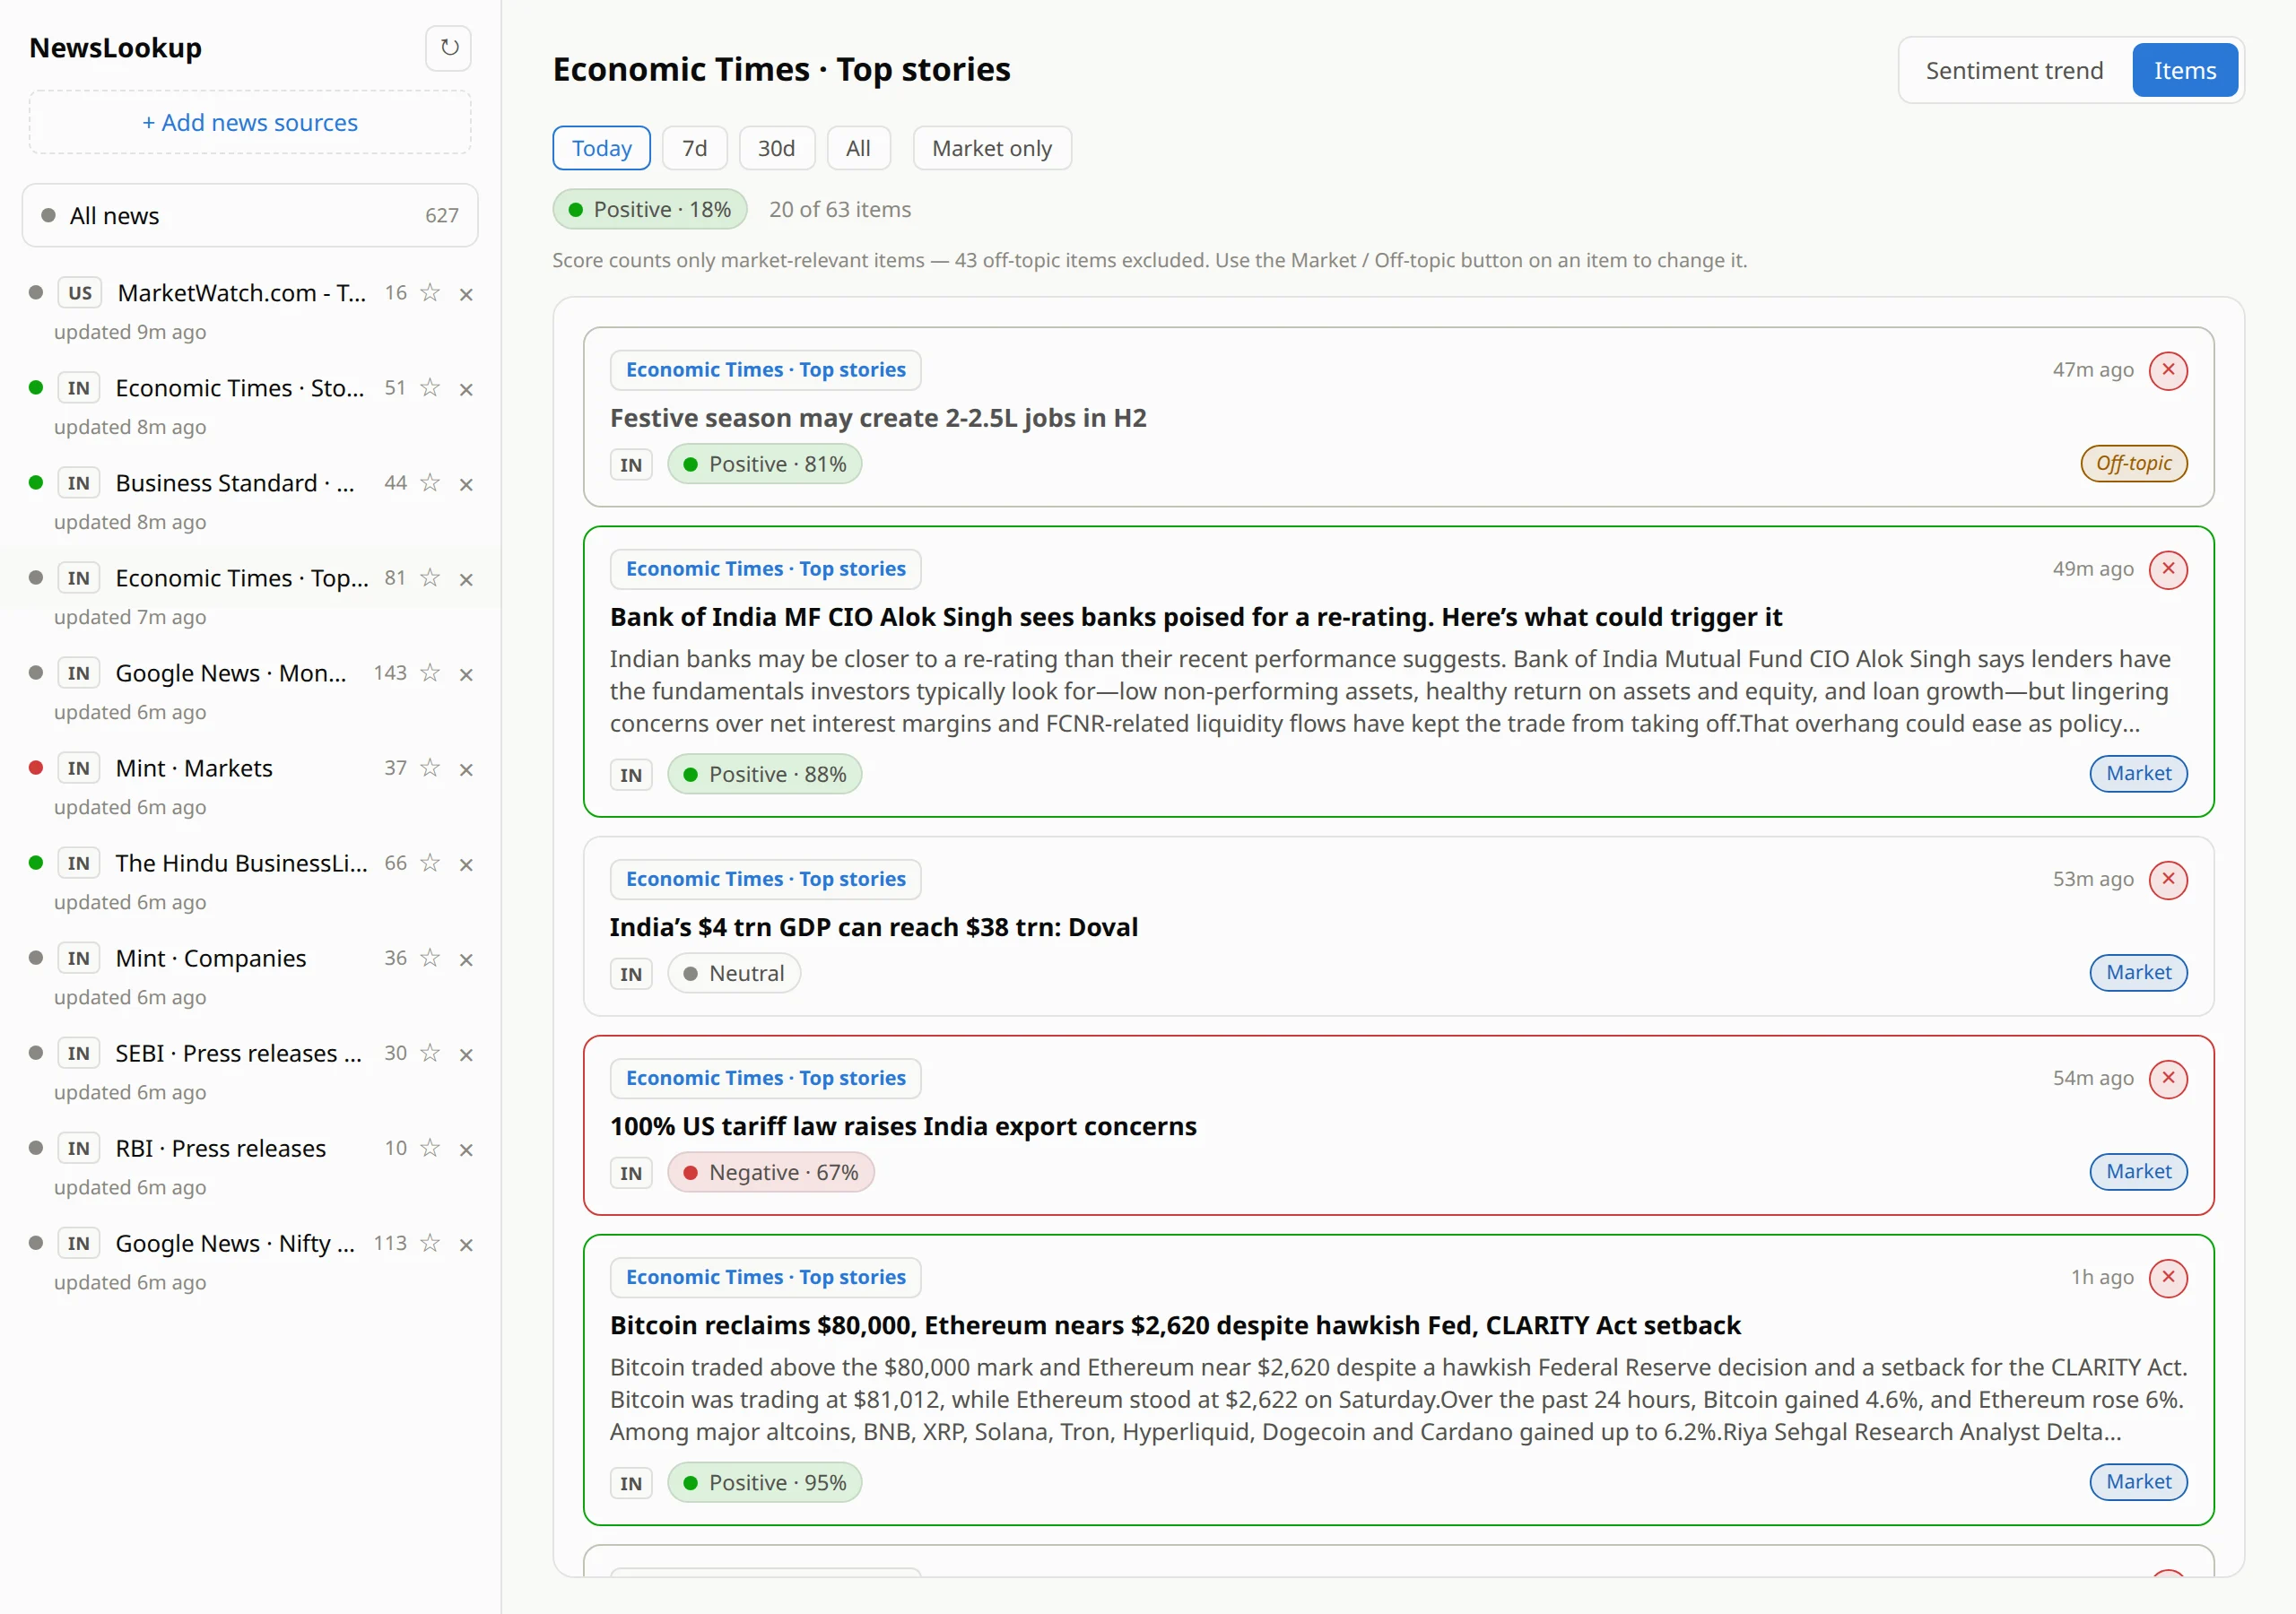Remove the SEBI · Press releases source
This screenshot has height=1614, width=2296.
[x=466, y=1054]
